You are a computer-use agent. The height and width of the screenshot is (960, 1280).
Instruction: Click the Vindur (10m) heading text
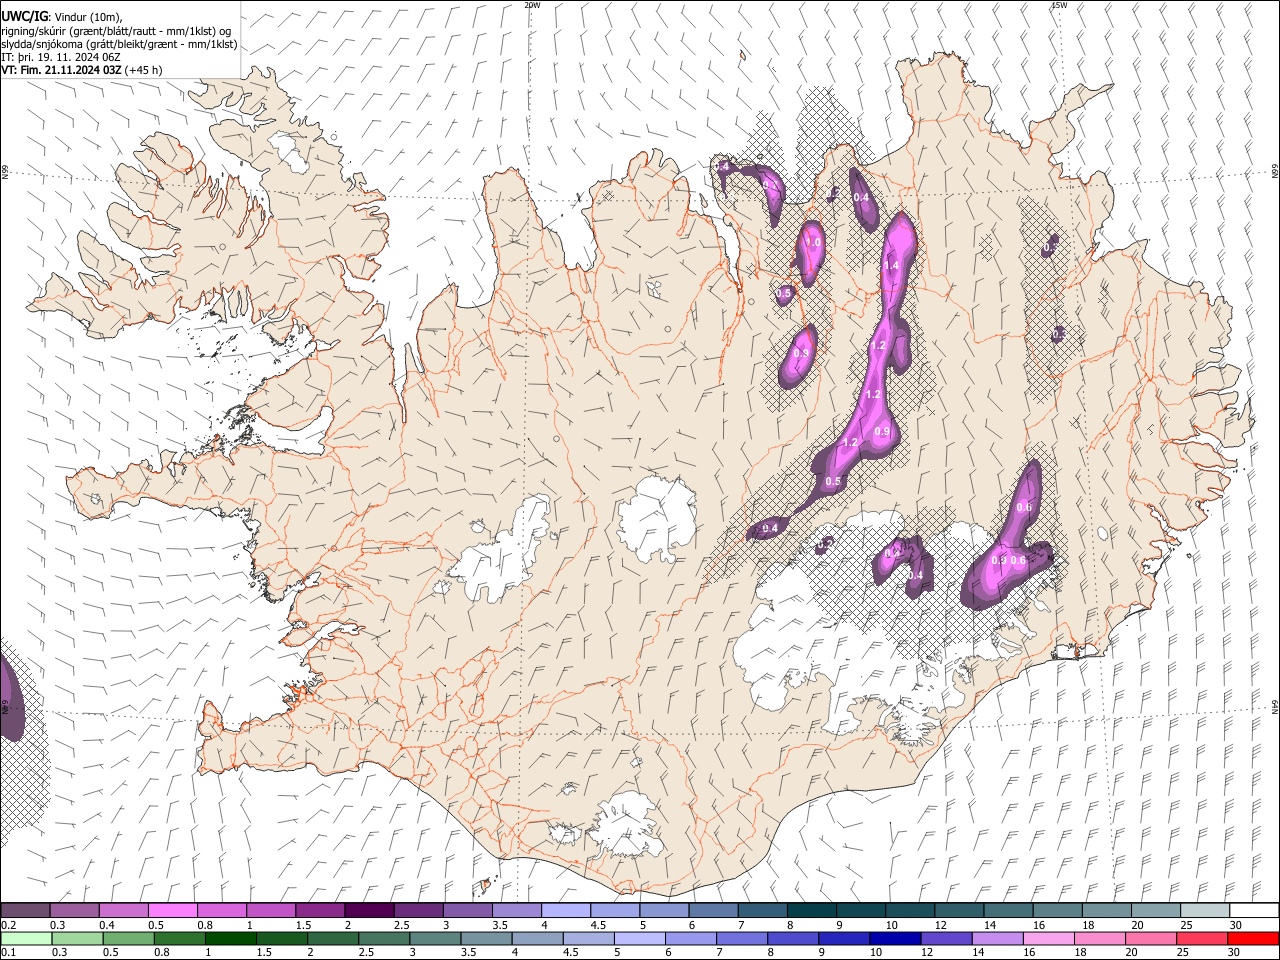click(x=88, y=17)
